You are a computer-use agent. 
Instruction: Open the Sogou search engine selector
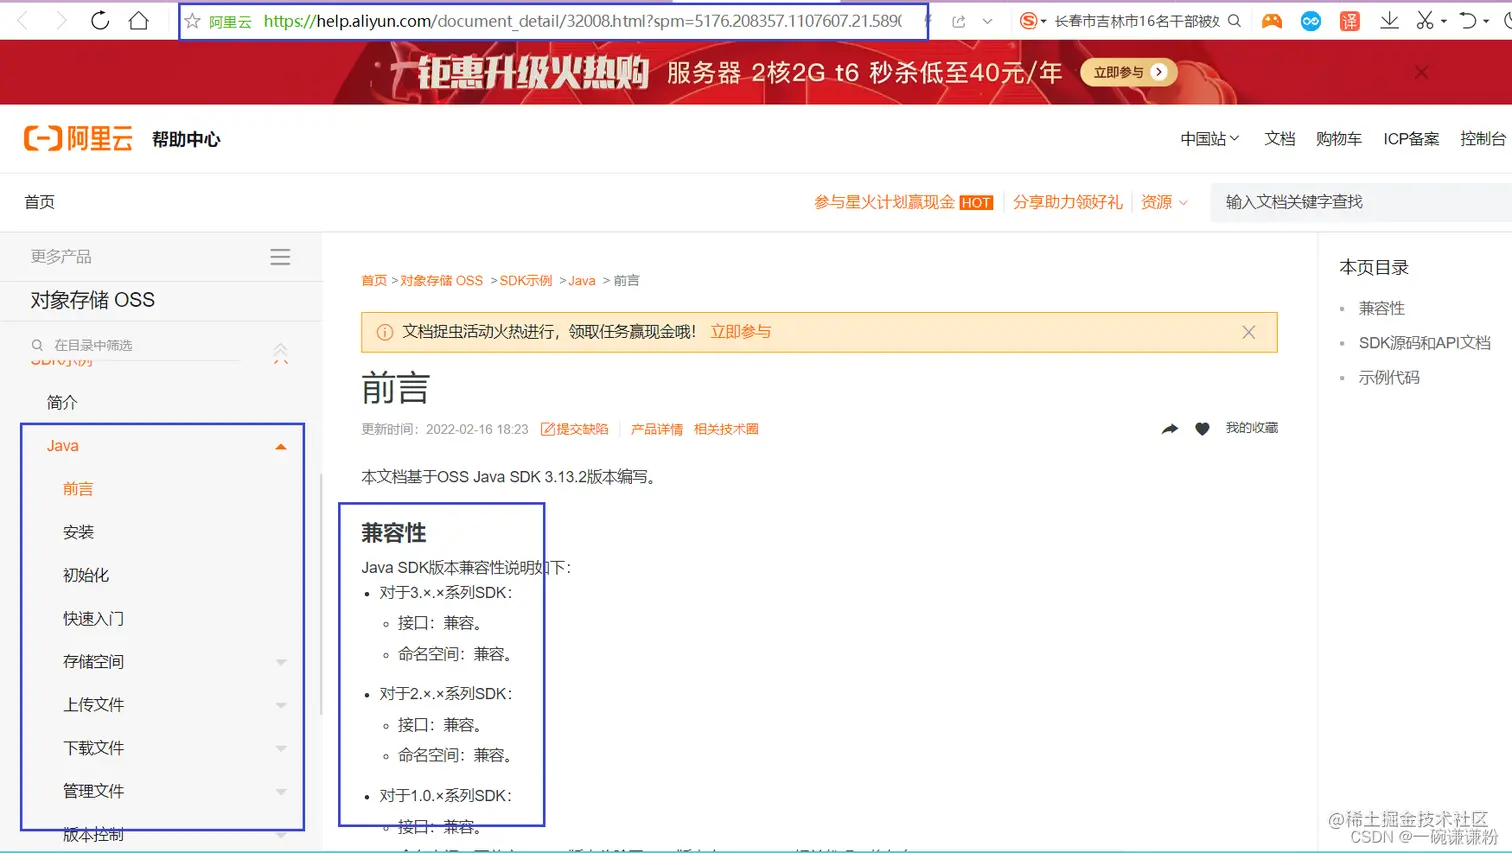[x=1031, y=21]
